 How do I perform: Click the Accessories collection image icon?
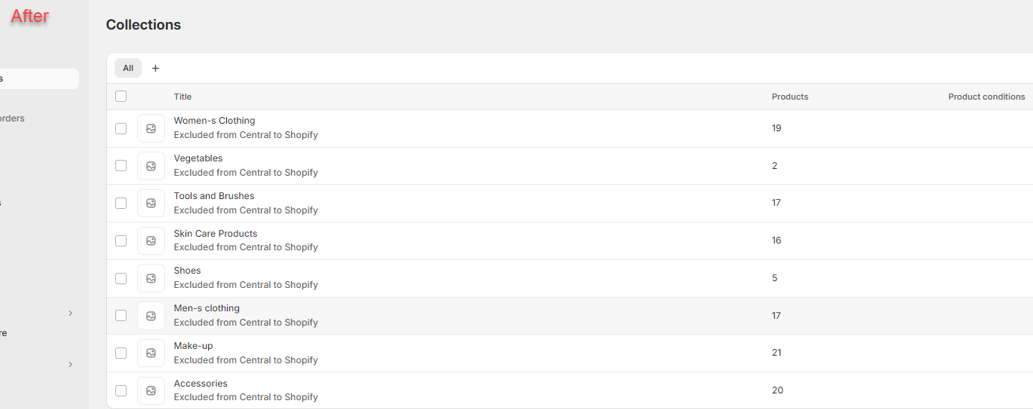pos(151,391)
